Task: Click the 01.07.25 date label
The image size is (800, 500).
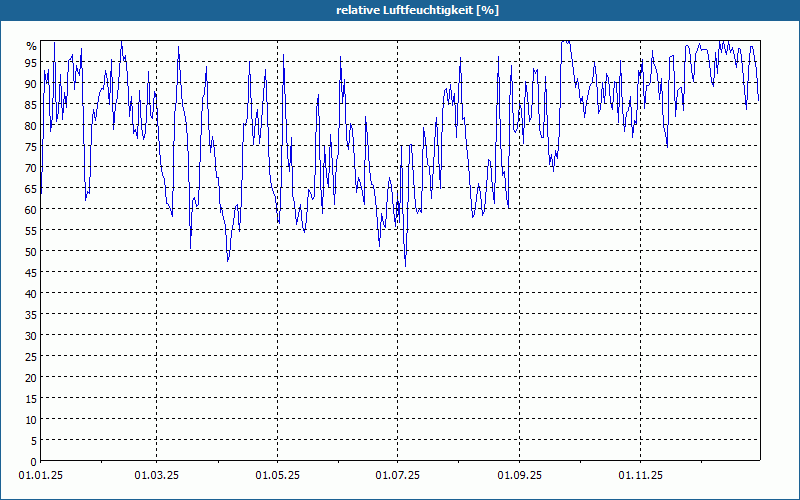Action: tap(397, 476)
